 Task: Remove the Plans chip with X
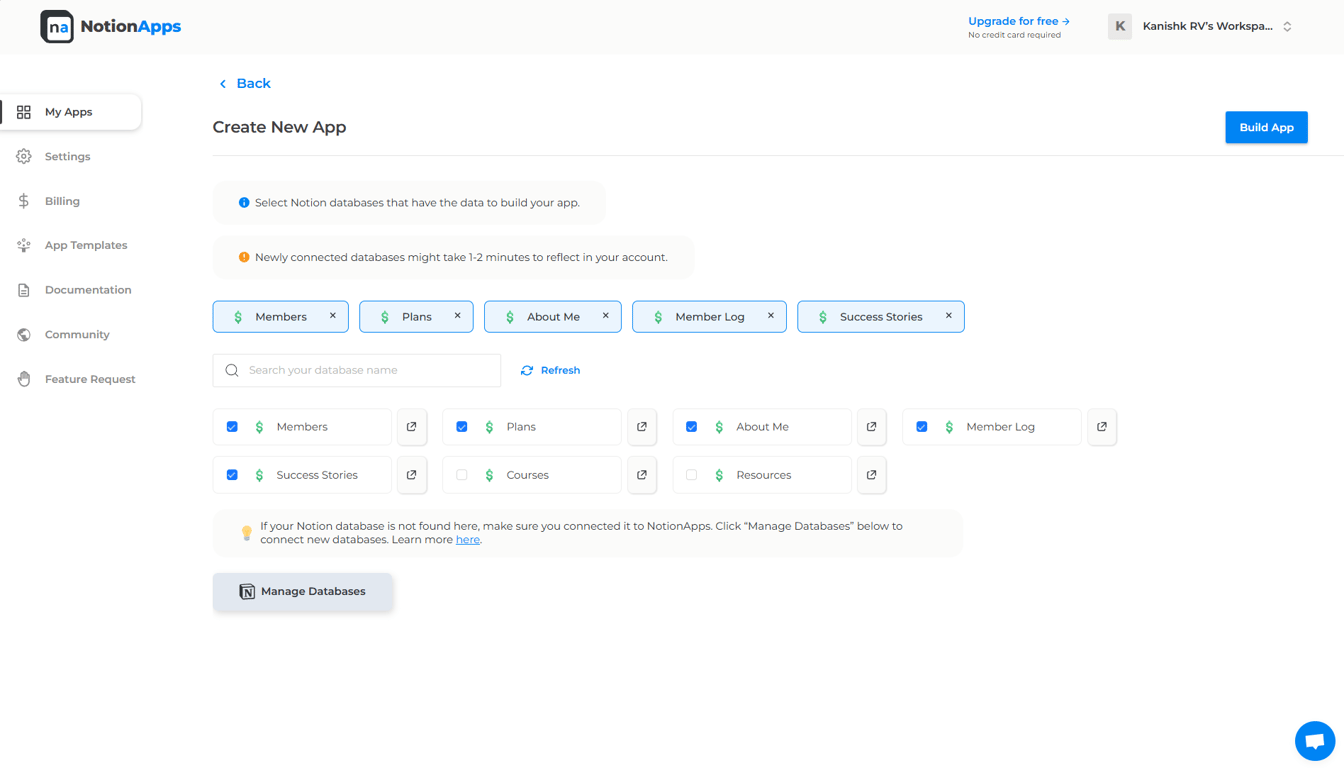click(x=458, y=316)
